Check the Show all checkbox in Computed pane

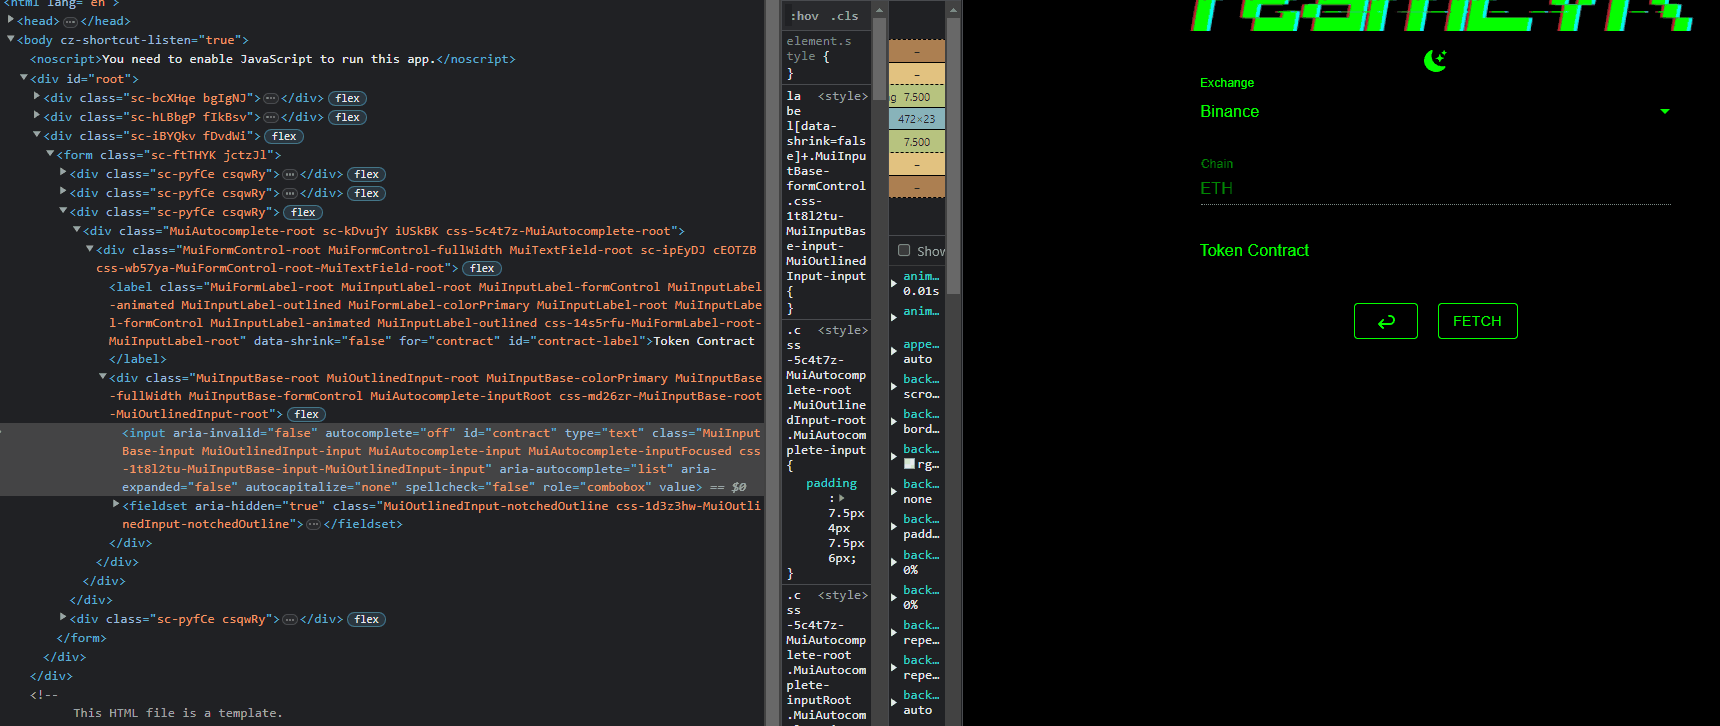point(904,251)
